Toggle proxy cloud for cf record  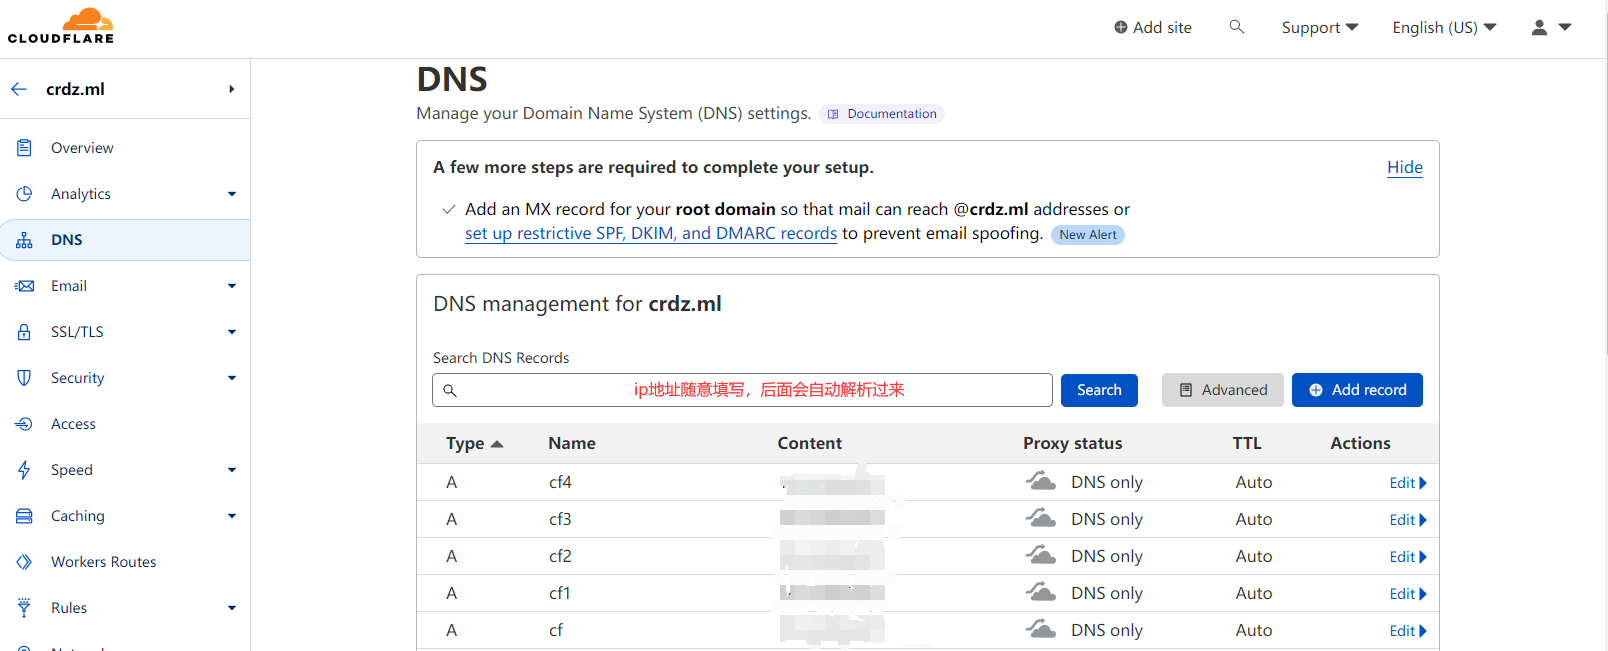[1041, 630]
